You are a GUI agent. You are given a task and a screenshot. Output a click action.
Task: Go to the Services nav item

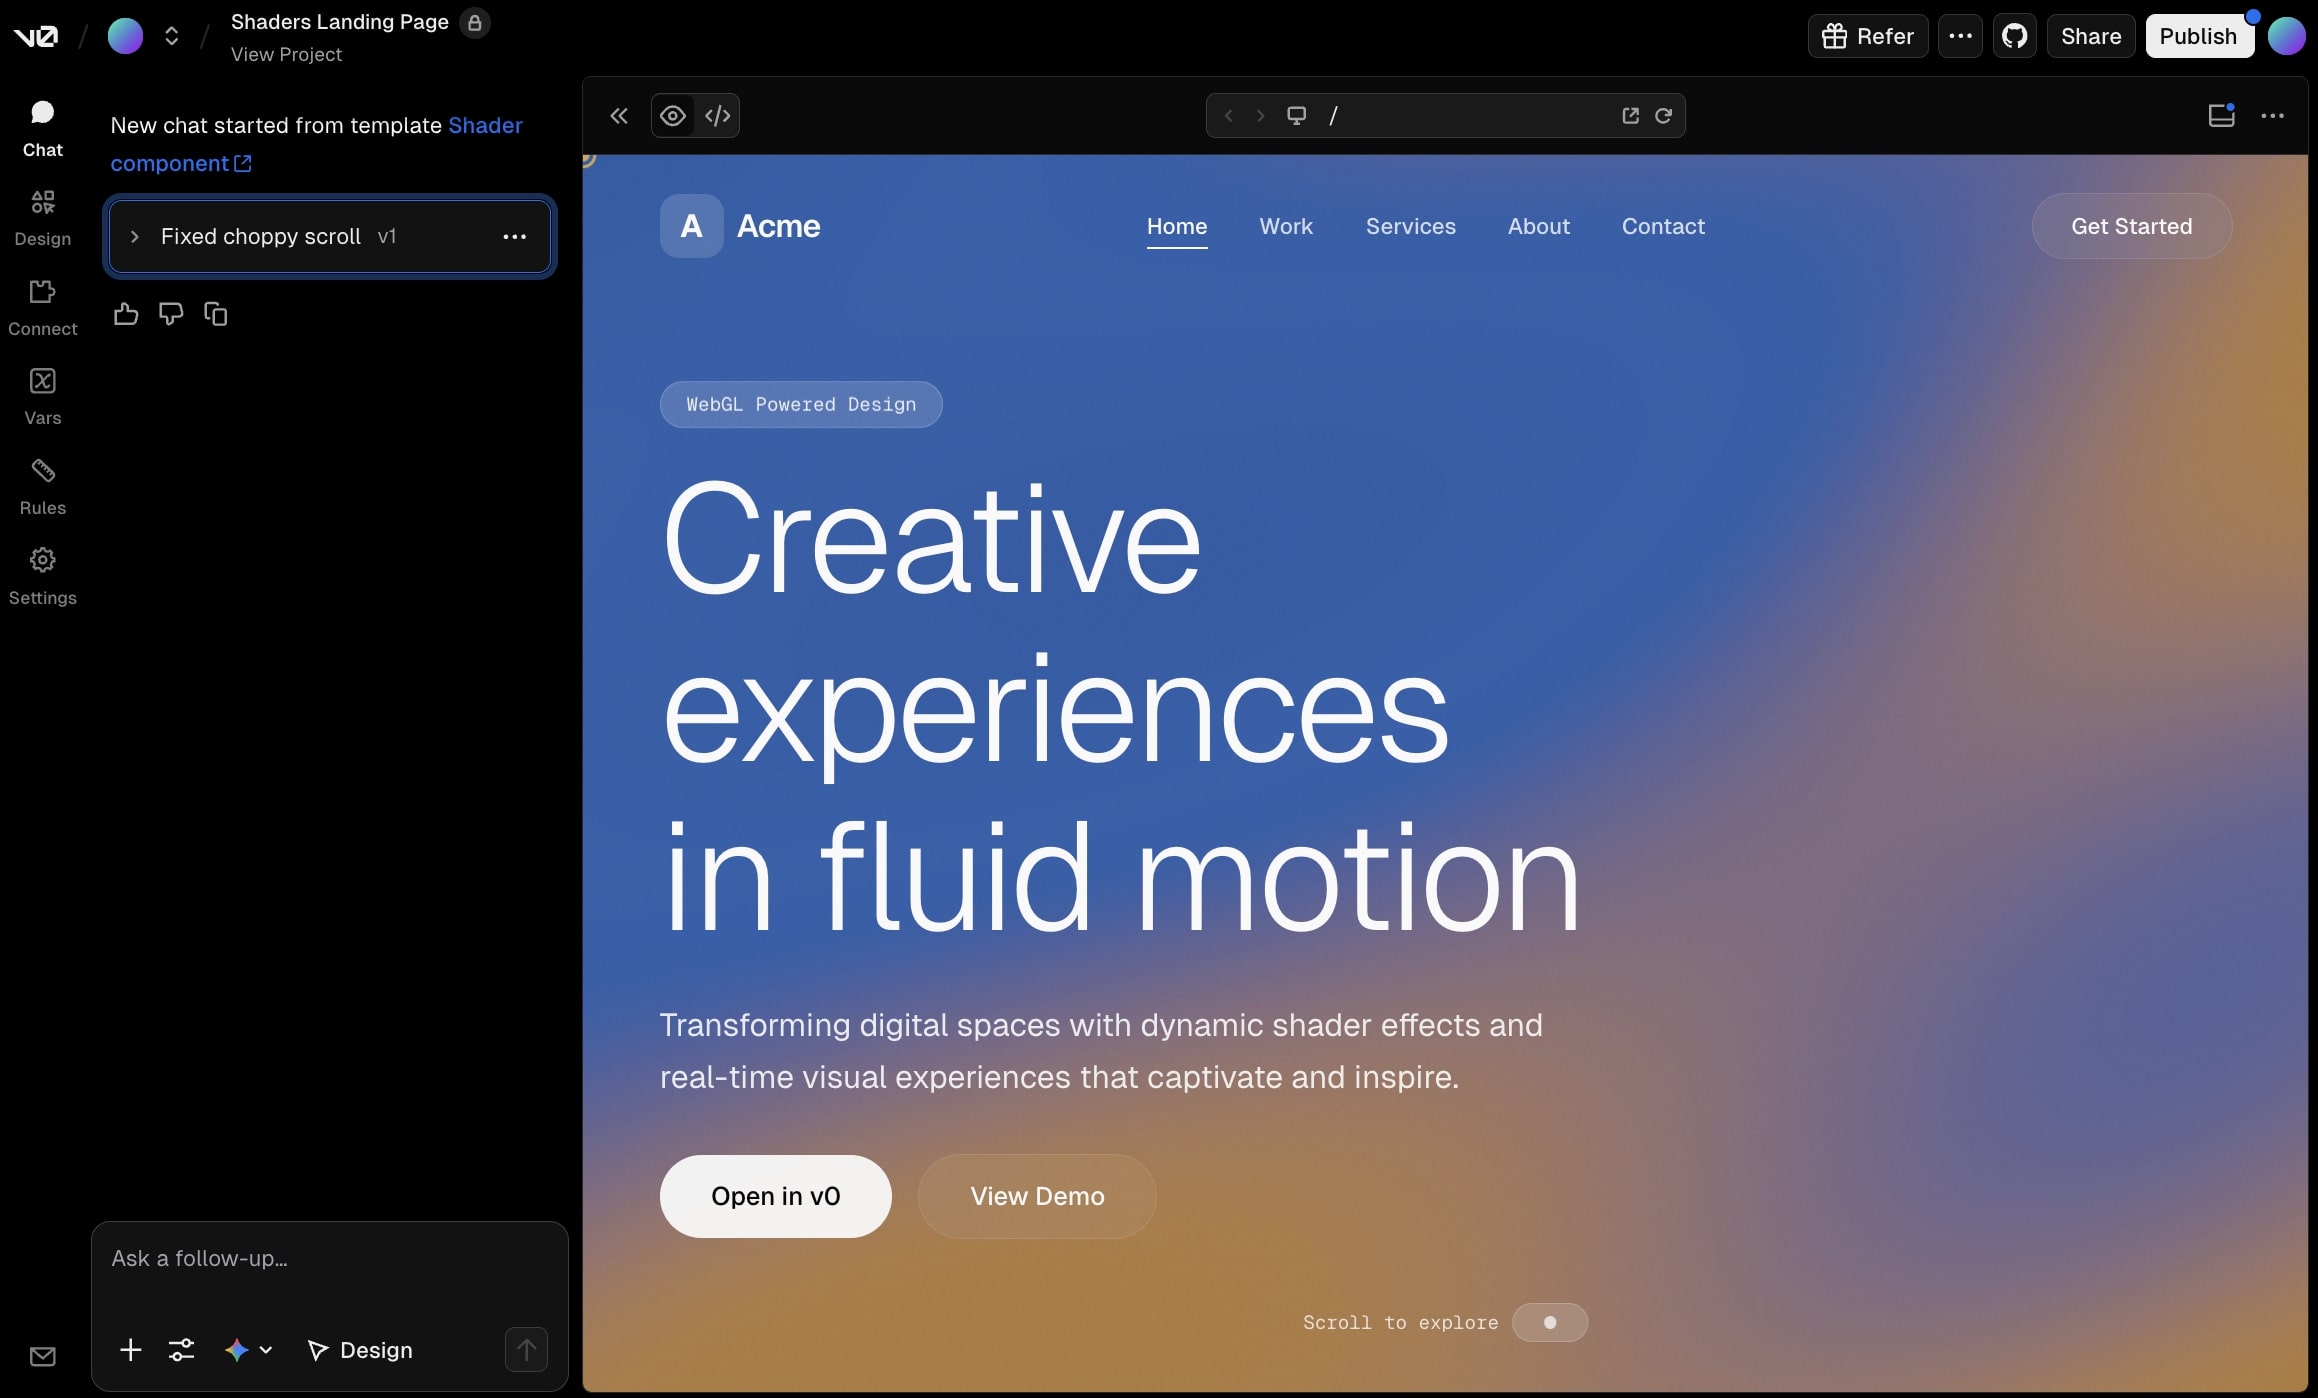1410,226
